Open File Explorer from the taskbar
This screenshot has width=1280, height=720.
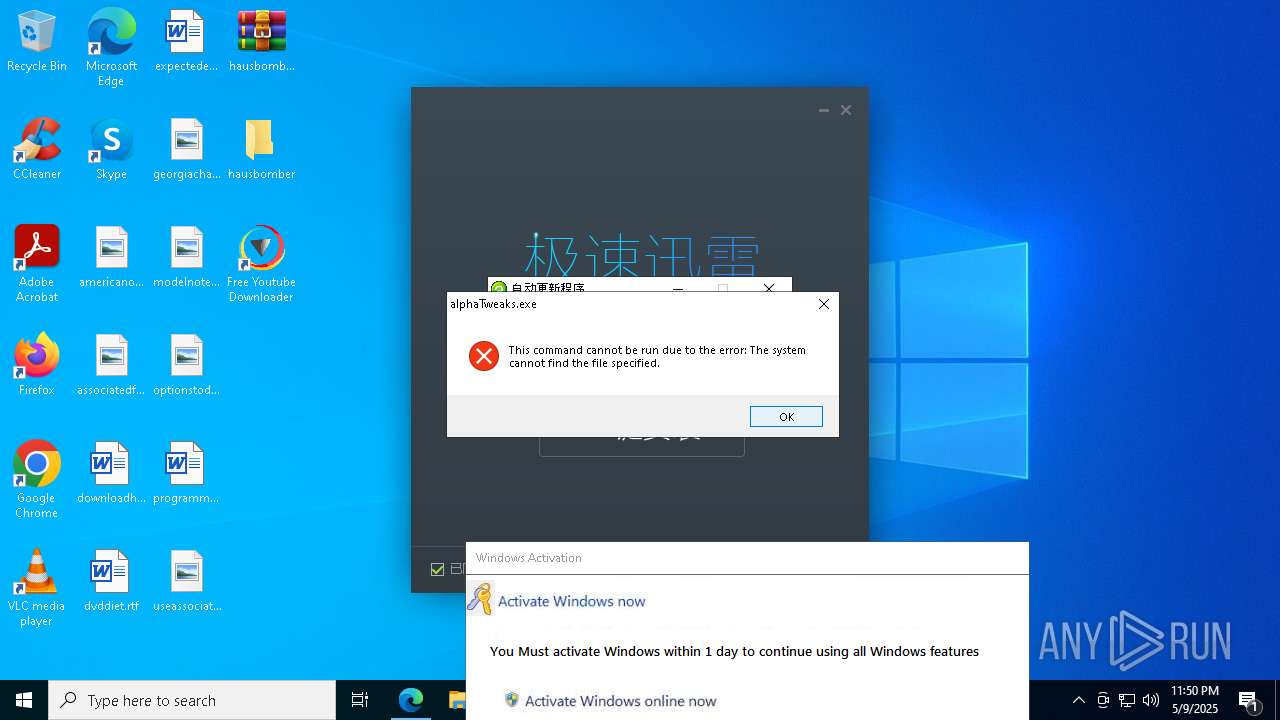(x=456, y=700)
